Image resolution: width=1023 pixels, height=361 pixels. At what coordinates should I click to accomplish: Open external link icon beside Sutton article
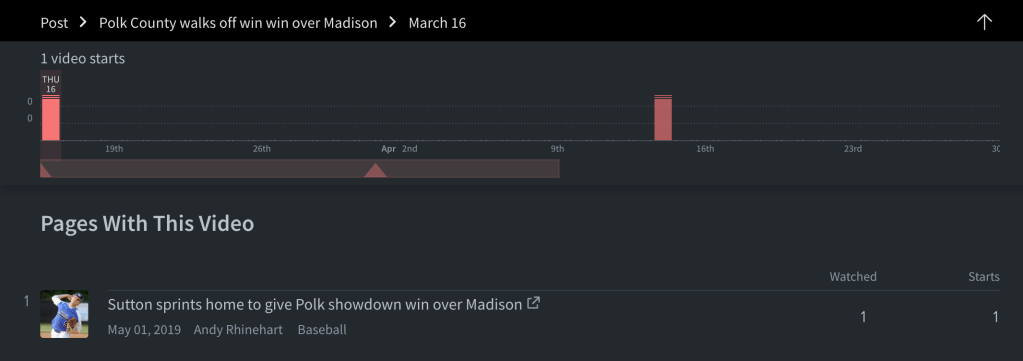click(x=533, y=303)
